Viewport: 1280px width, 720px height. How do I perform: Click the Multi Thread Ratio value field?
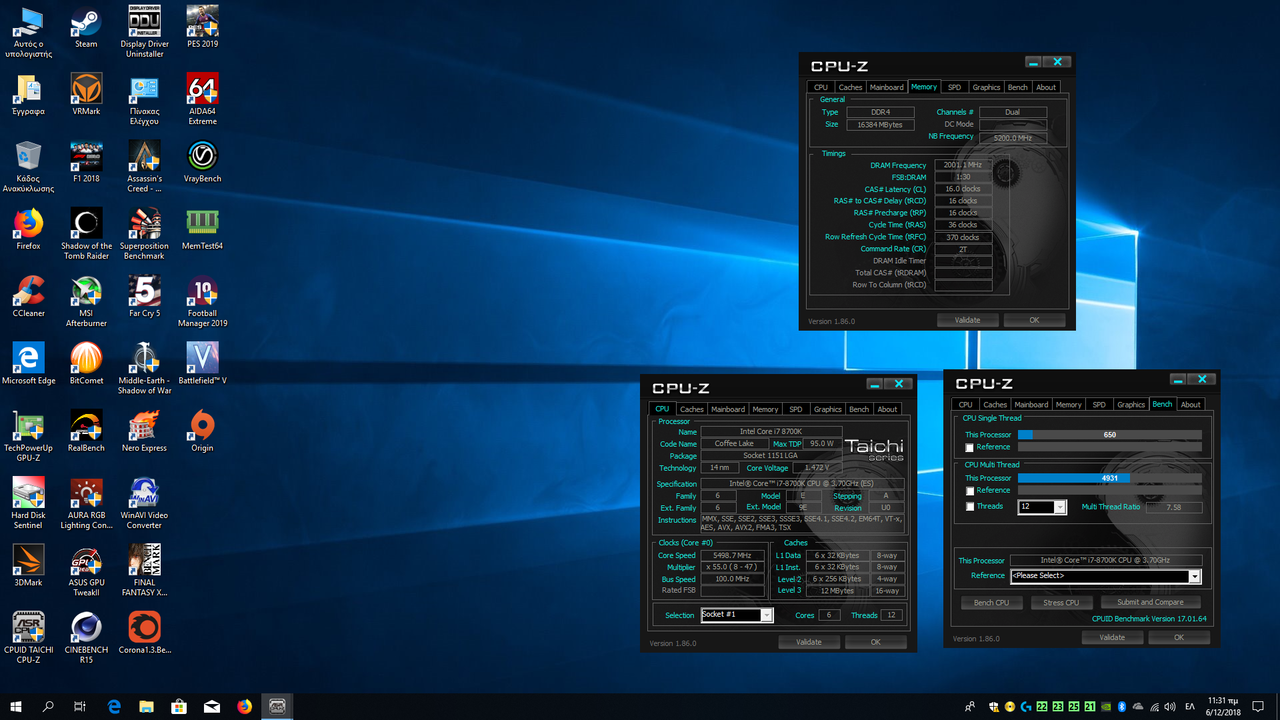click(1172, 507)
